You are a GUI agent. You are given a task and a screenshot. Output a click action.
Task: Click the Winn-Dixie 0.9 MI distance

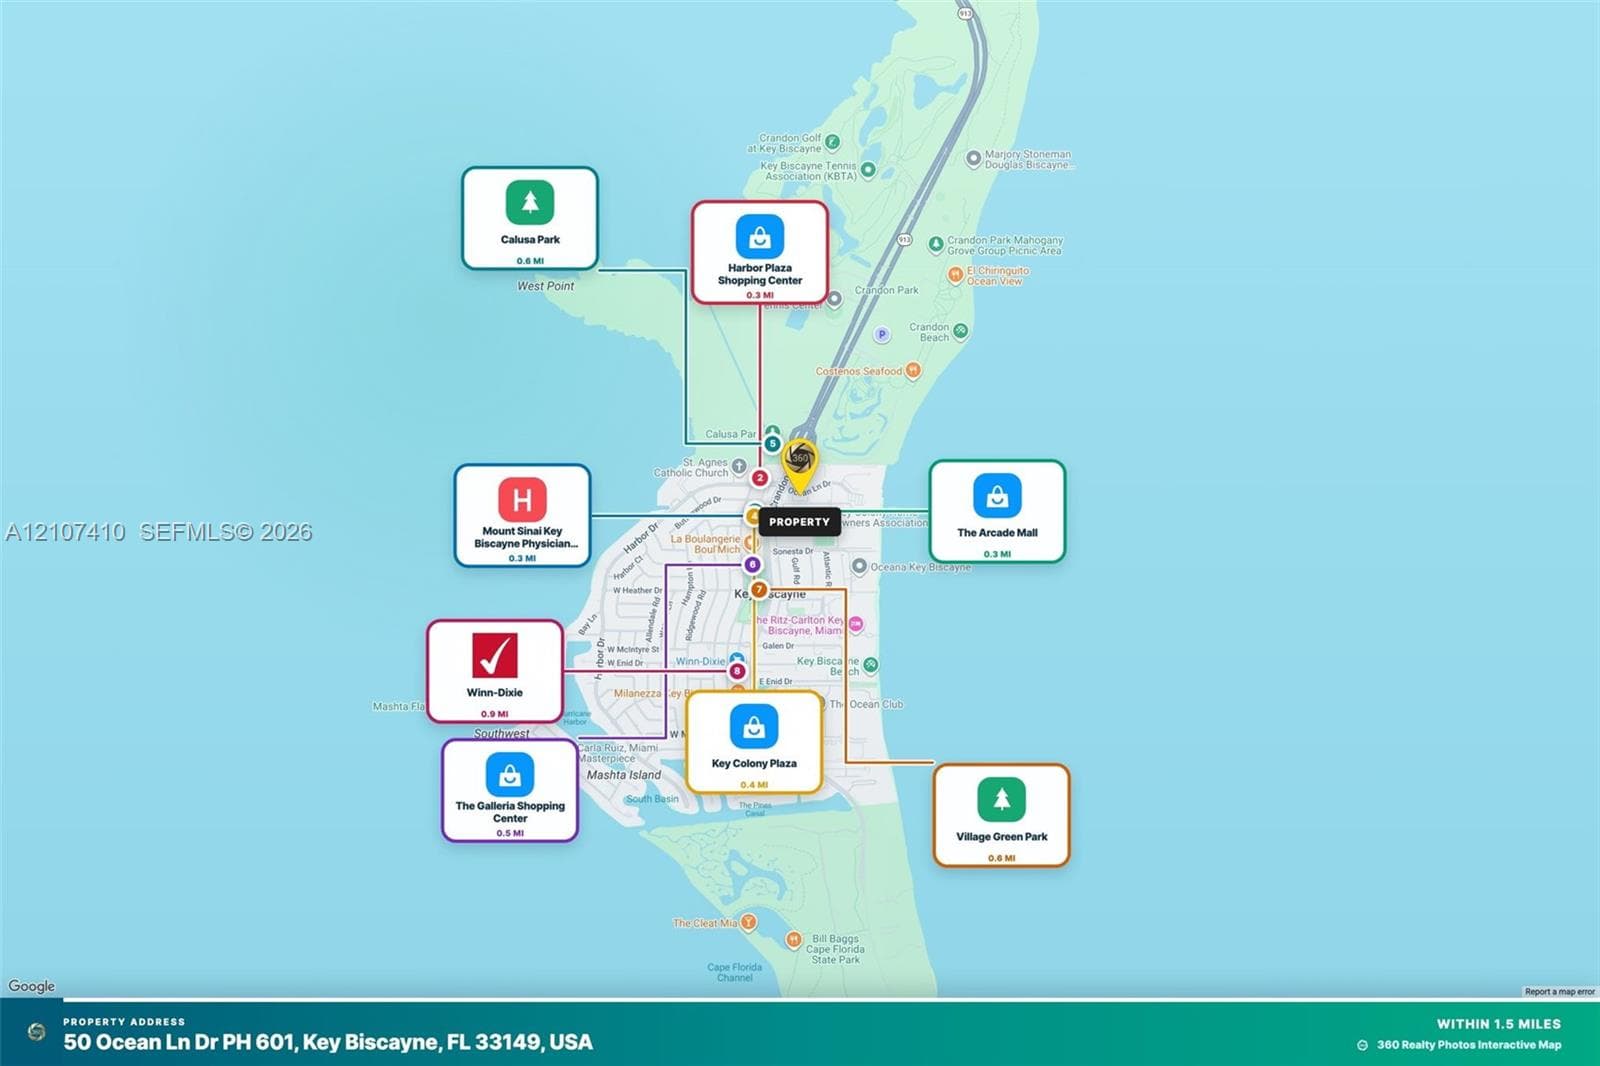coord(495,714)
